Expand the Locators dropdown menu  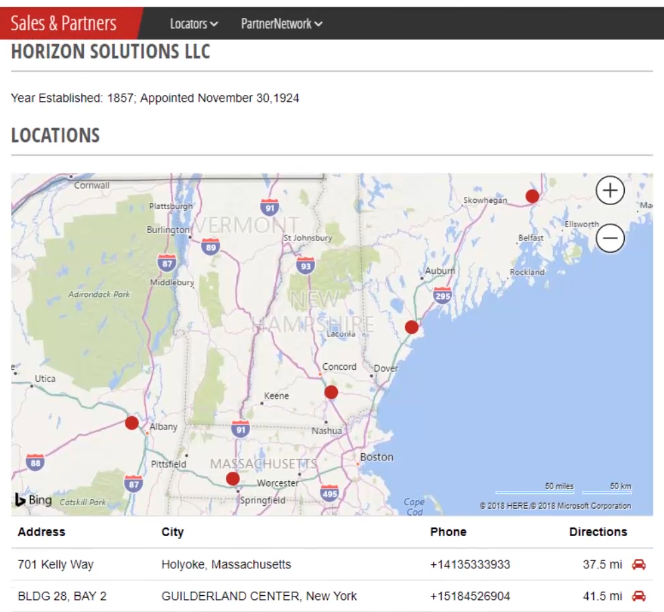[194, 23]
